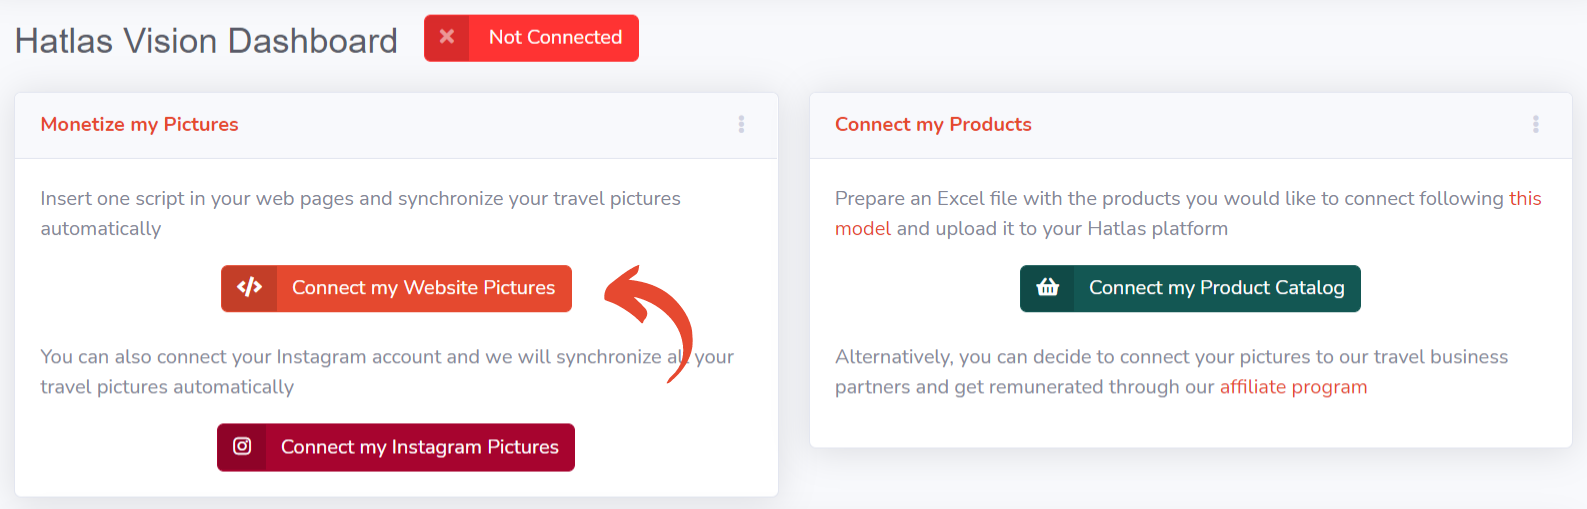Connect my Instagram Pictures
The height and width of the screenshot is (509, 1587).
click(x=396, y=447)
